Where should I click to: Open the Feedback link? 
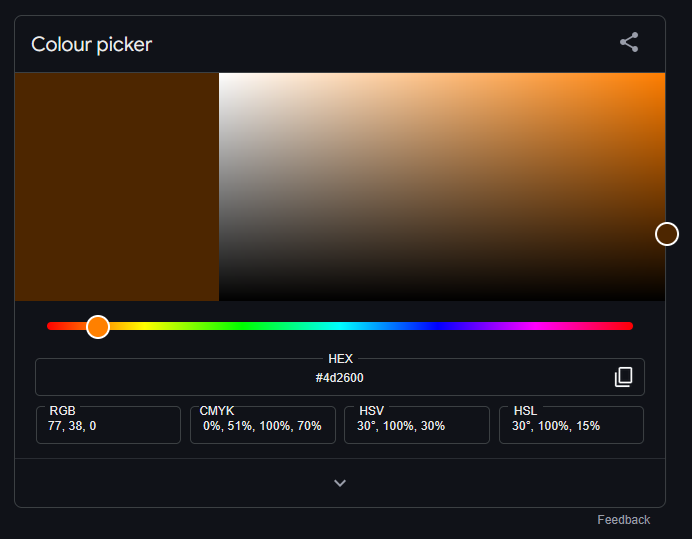click(x=624, y=520)
